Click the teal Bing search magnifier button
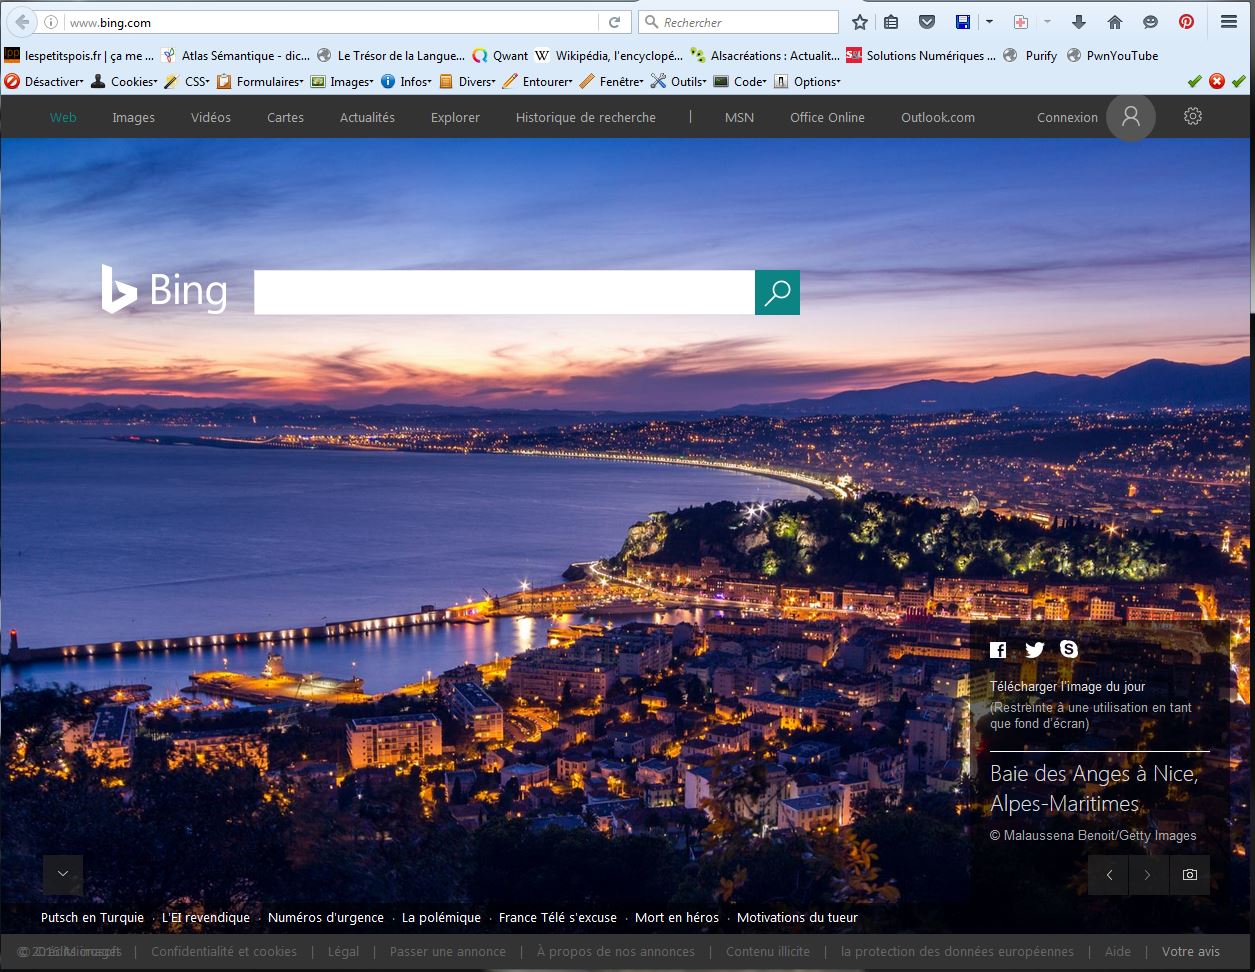Screen dimensions: 1255x972 click(x=777, y=292)
